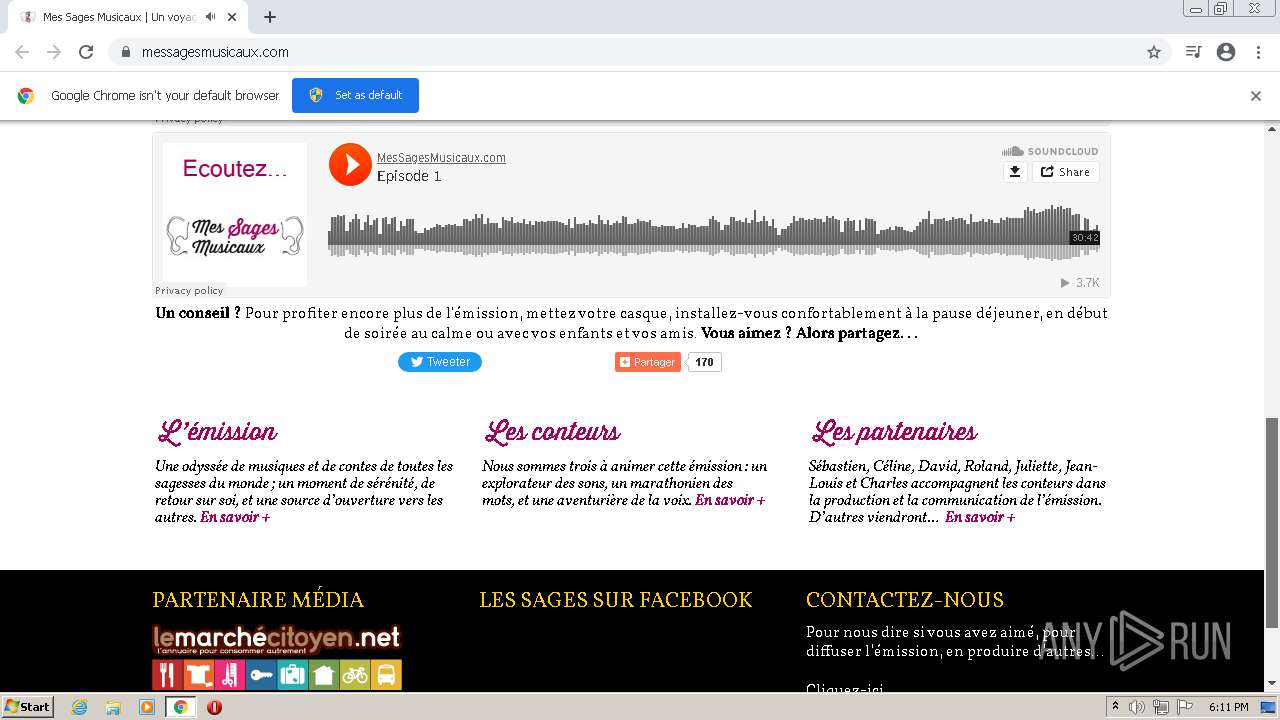
Task: Mute the tab using the speaker icon
Action: click(x=210, y=17)
